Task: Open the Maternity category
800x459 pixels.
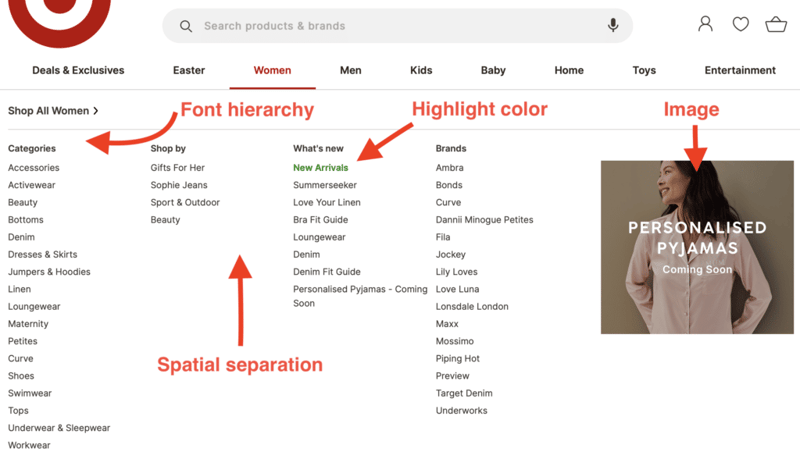Action: (x=28, y=324)
